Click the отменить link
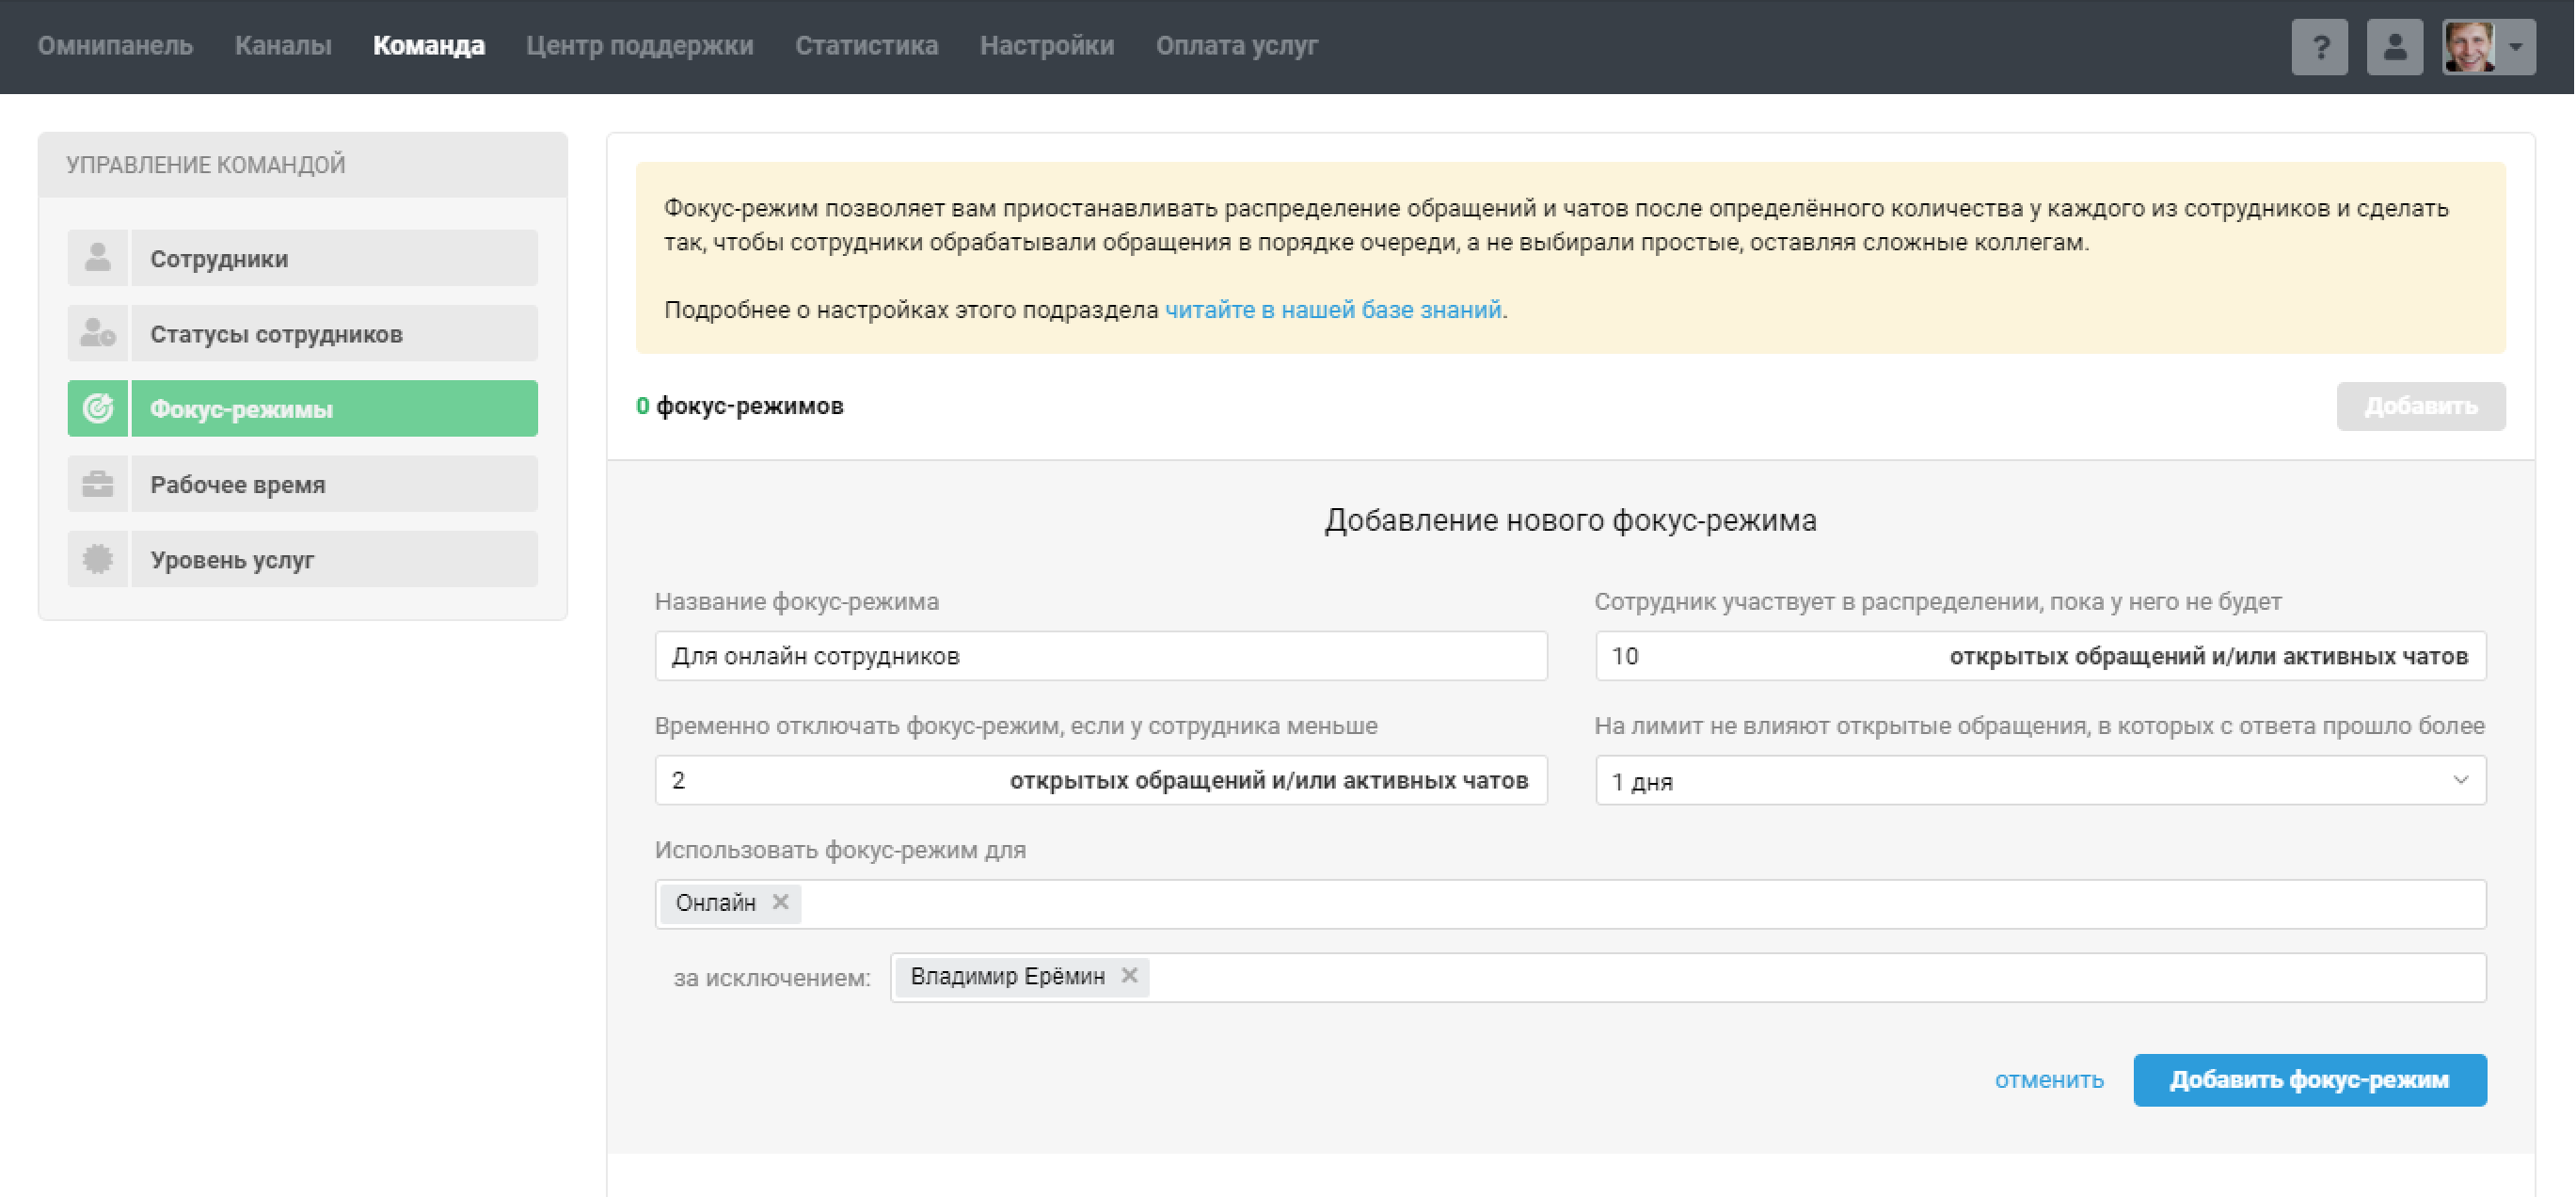 [x=2048, y=1080]
